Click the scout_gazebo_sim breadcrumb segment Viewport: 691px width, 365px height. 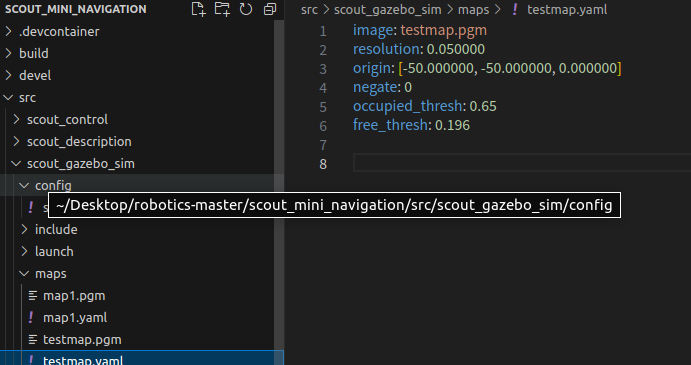(387, 9)
